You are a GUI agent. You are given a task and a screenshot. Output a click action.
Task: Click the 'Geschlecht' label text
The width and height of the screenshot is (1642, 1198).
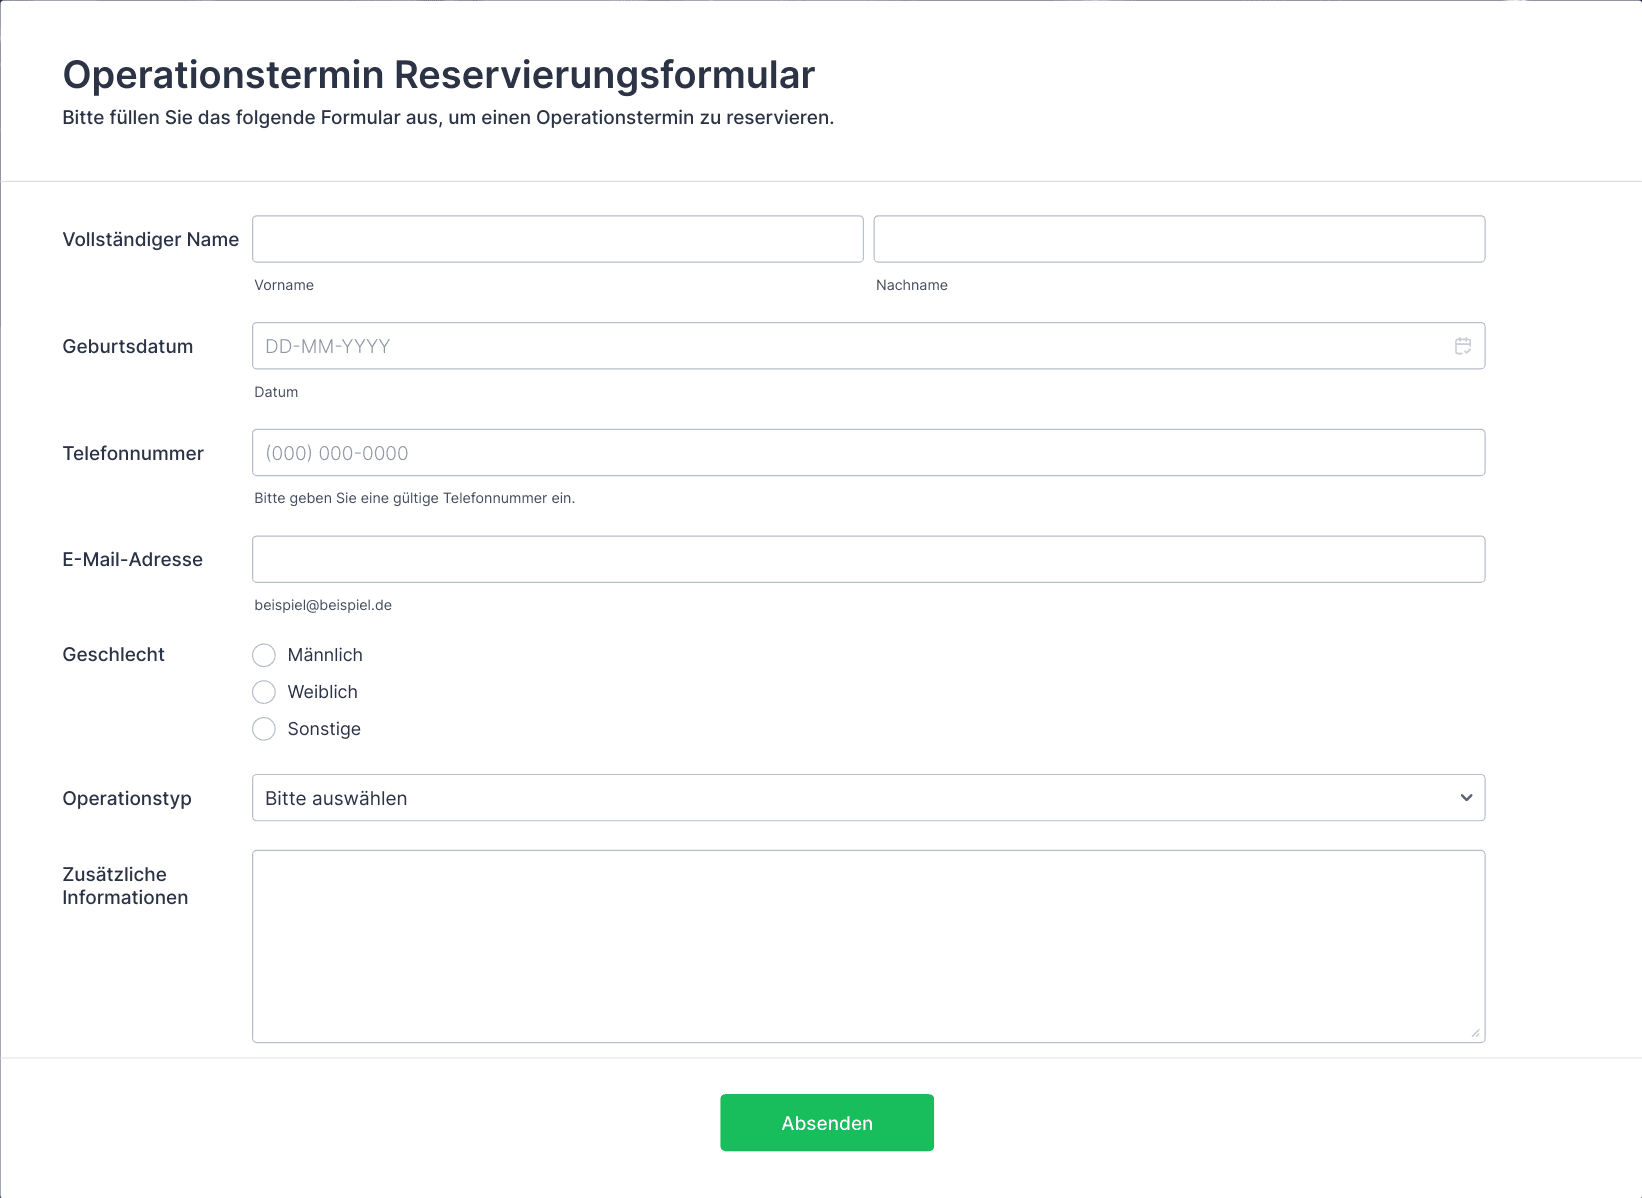113,654
